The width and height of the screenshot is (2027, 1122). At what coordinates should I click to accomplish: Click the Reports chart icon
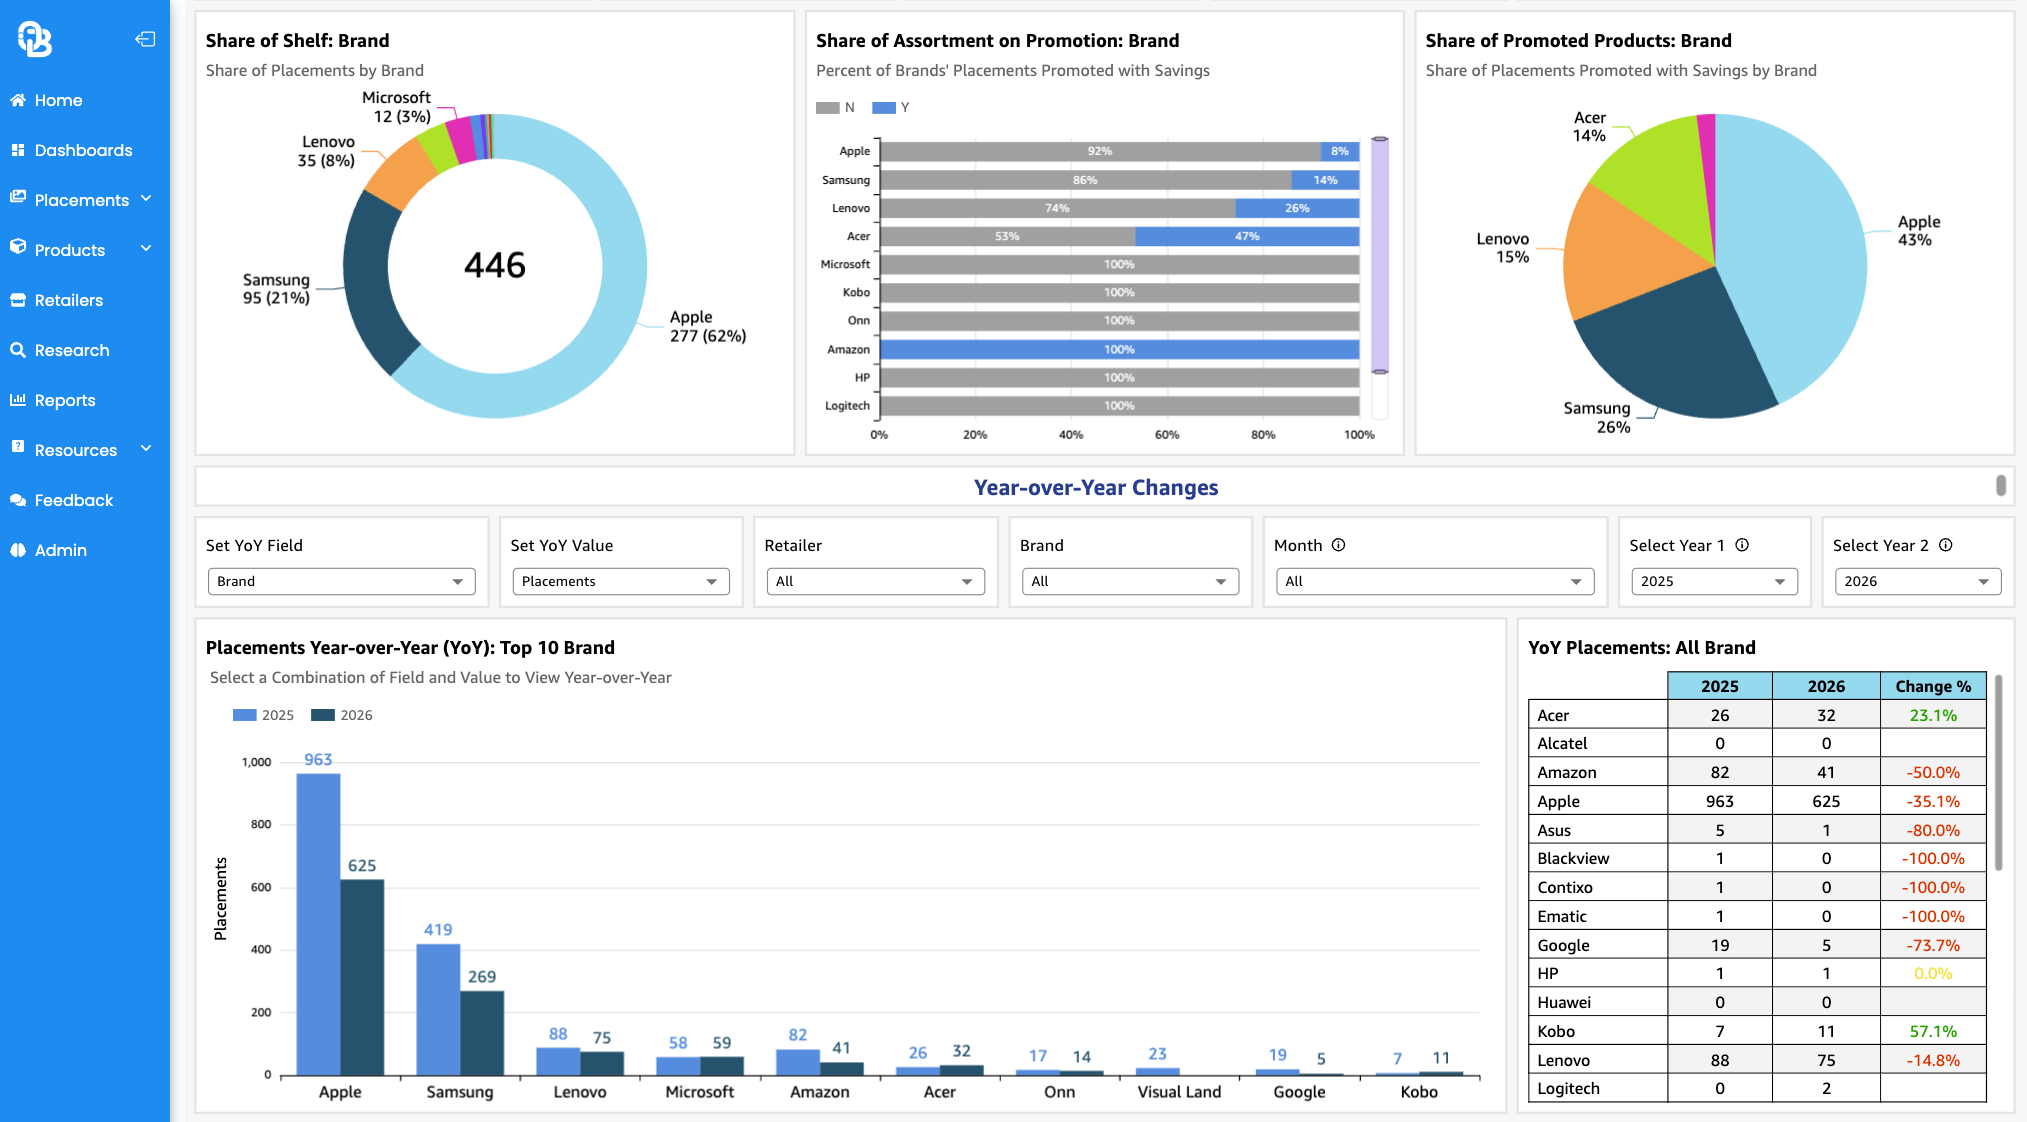pos(18,399)
